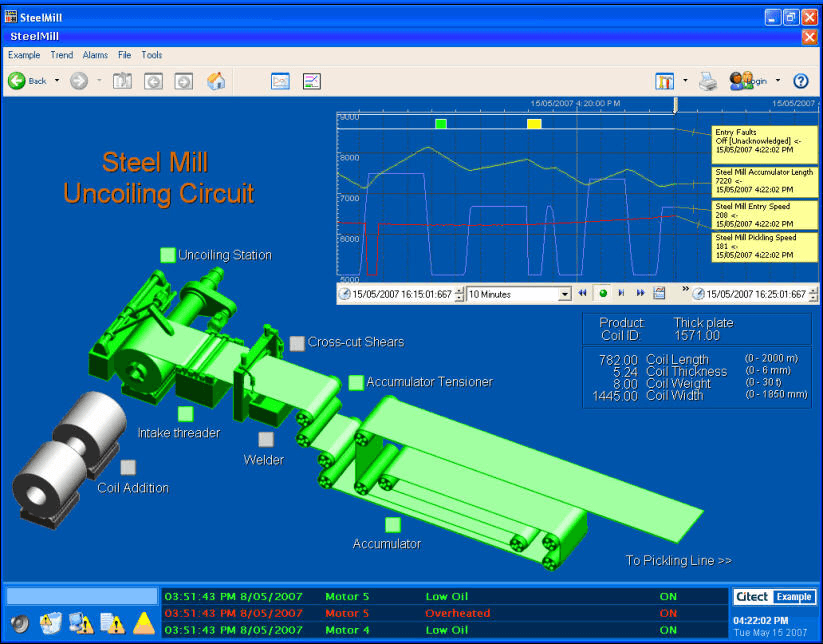Viewport: 823px width, 644px height.
Task: Toggle the Intake threader indicator box
Action: [185, 414]
